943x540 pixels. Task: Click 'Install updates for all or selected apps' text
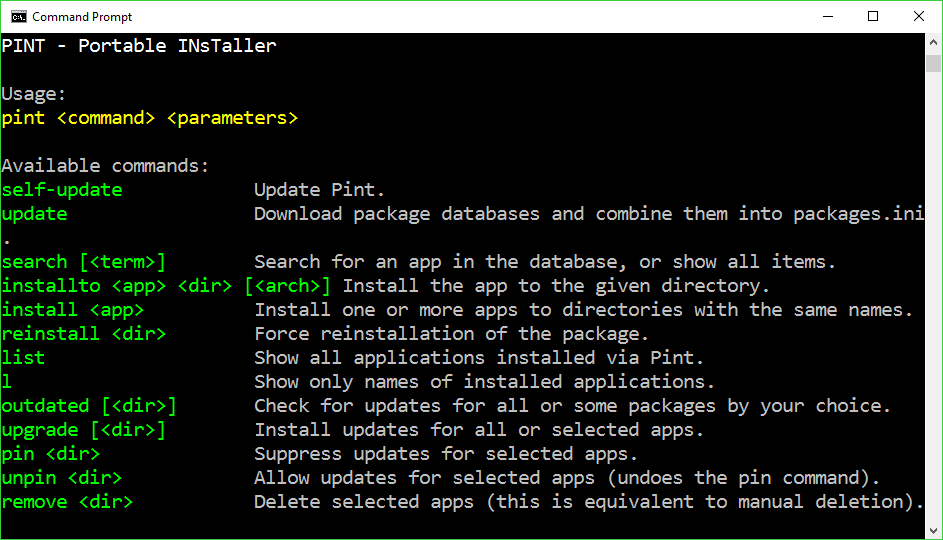point(479,430)
